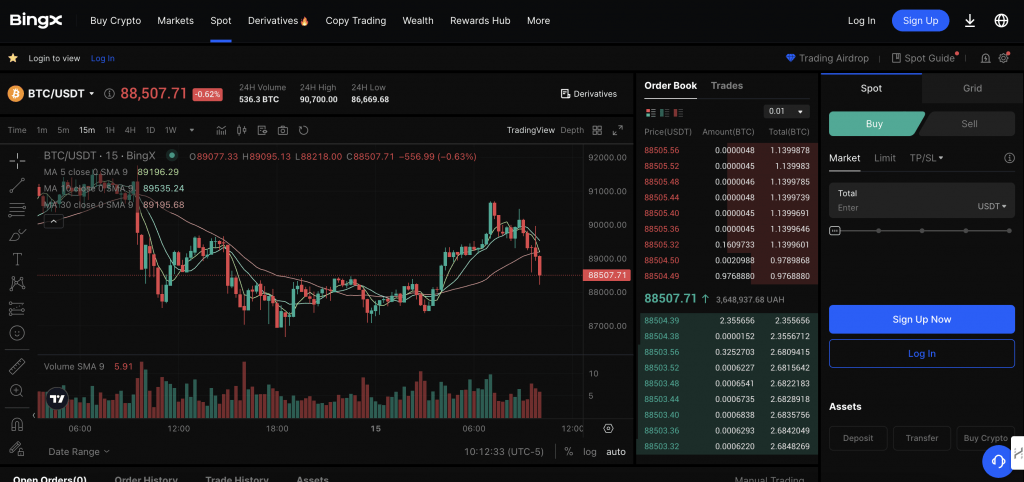Screen dimensions: 1024x482
Task: Open the TP/SL order type dropdown
Action: coord(926,157)
